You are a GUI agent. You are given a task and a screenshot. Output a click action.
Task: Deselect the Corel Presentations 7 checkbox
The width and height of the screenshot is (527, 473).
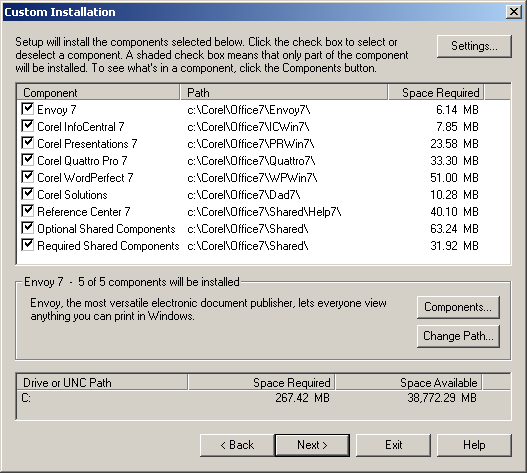(27, 143)
